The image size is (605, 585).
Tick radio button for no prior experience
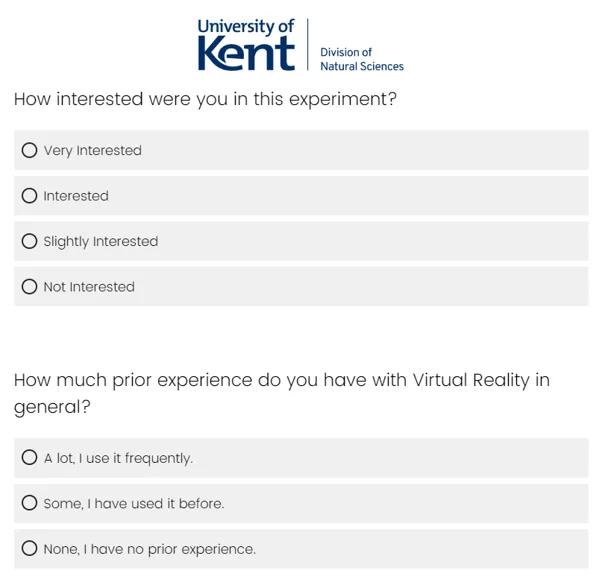click(30, 549)
